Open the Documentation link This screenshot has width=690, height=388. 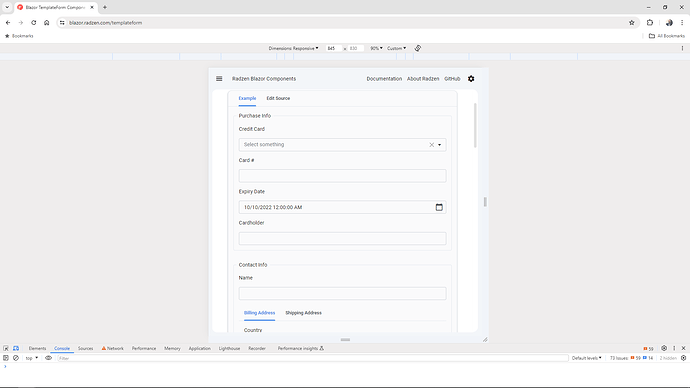pos(384,79)
